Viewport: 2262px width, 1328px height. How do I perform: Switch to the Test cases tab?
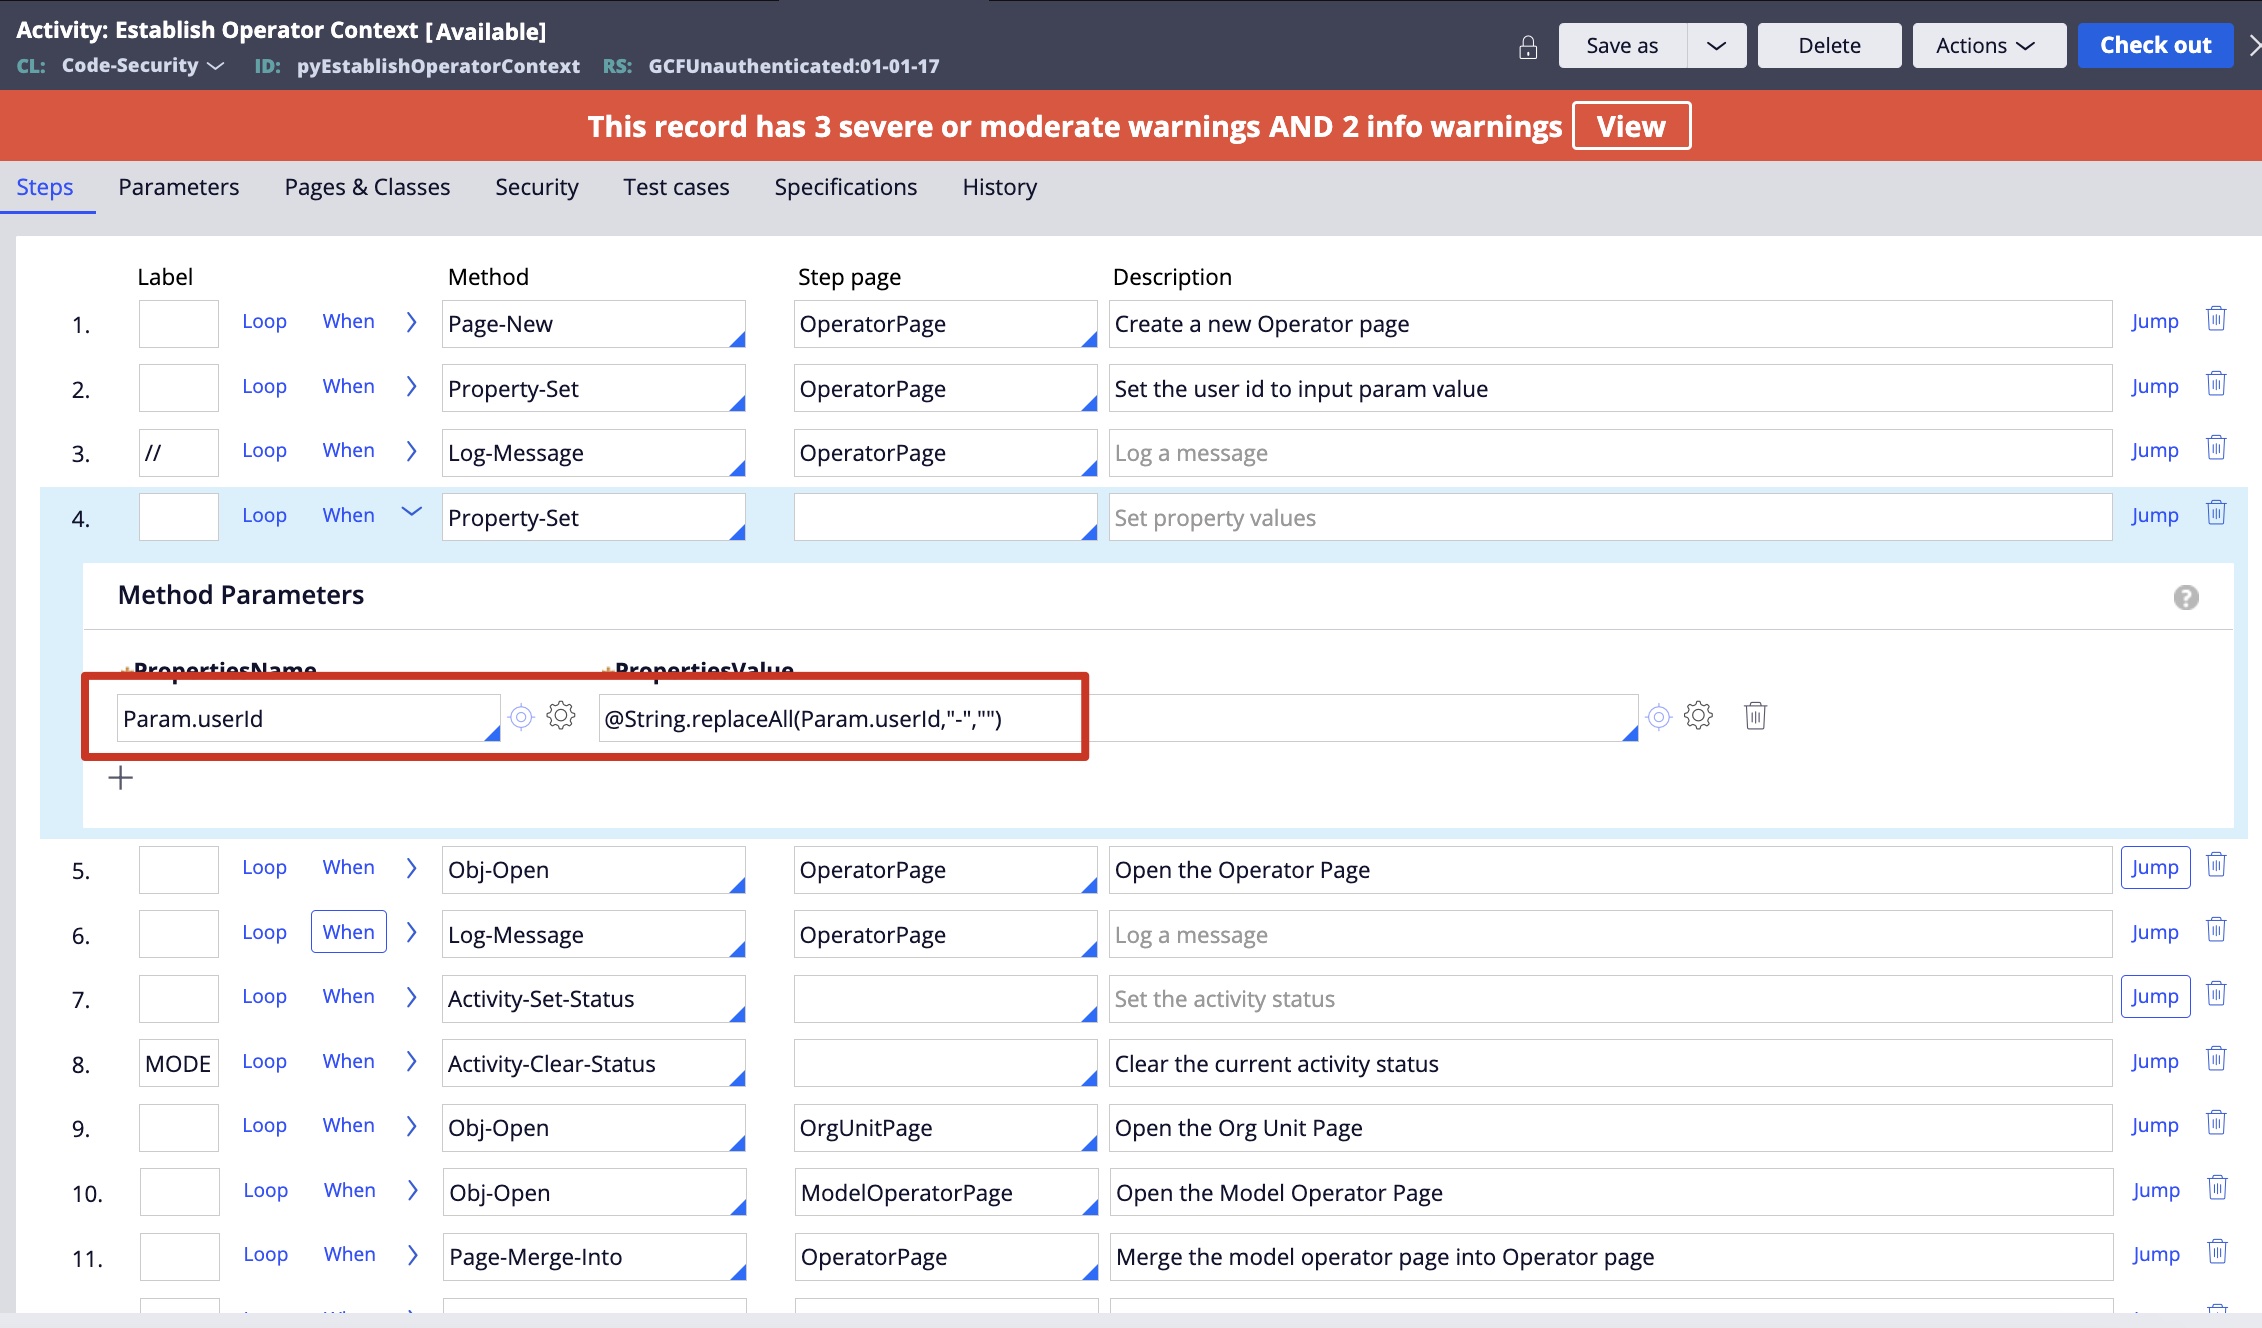[675, 187]
